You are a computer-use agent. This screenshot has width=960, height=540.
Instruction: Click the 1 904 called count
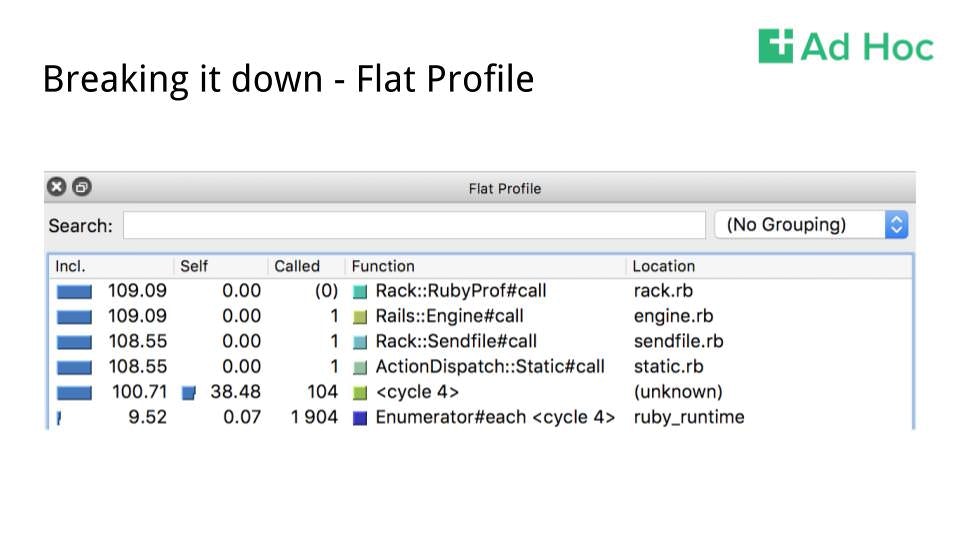314,417
